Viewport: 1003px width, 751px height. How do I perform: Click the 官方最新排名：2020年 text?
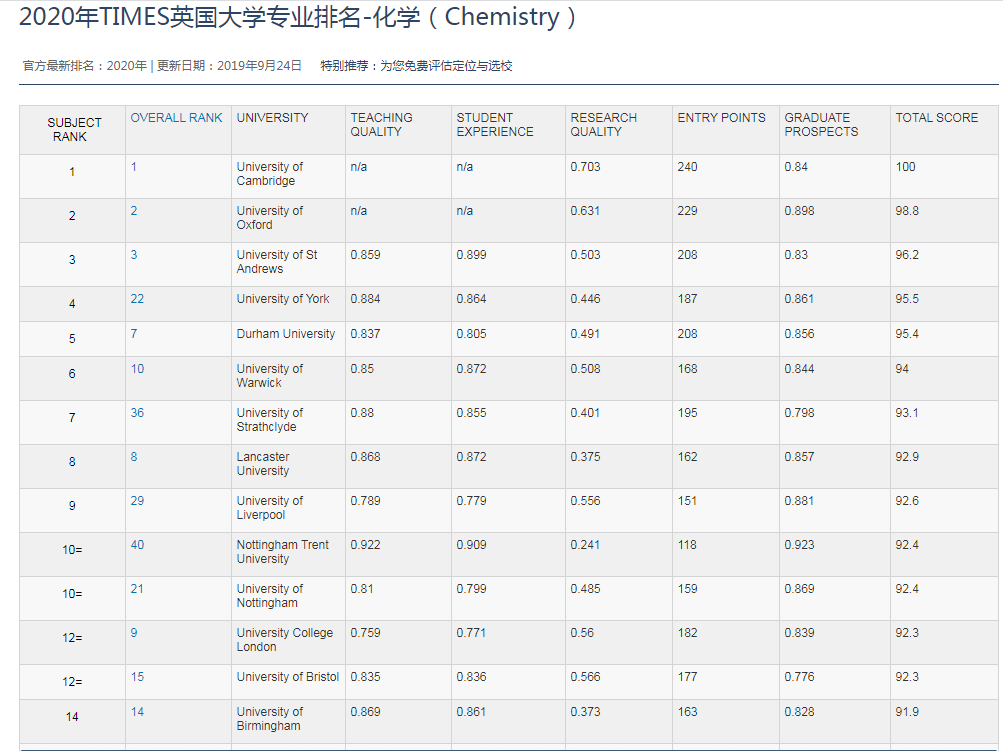84,66
